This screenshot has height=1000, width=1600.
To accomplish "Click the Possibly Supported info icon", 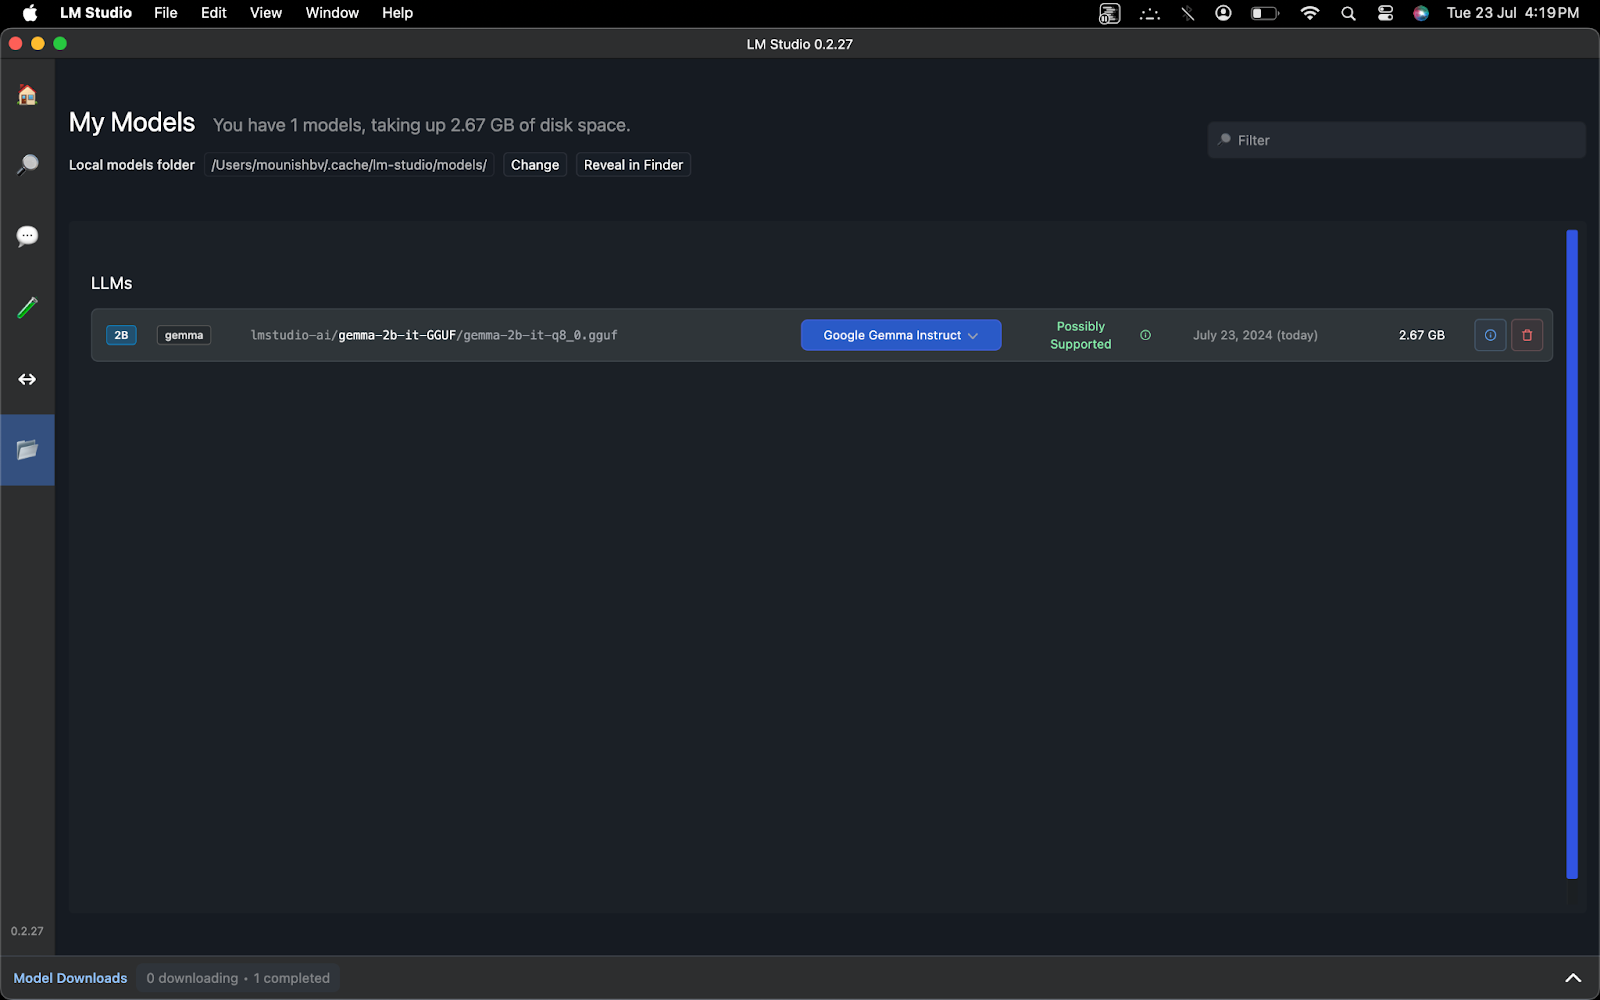I will (1145, 335).
